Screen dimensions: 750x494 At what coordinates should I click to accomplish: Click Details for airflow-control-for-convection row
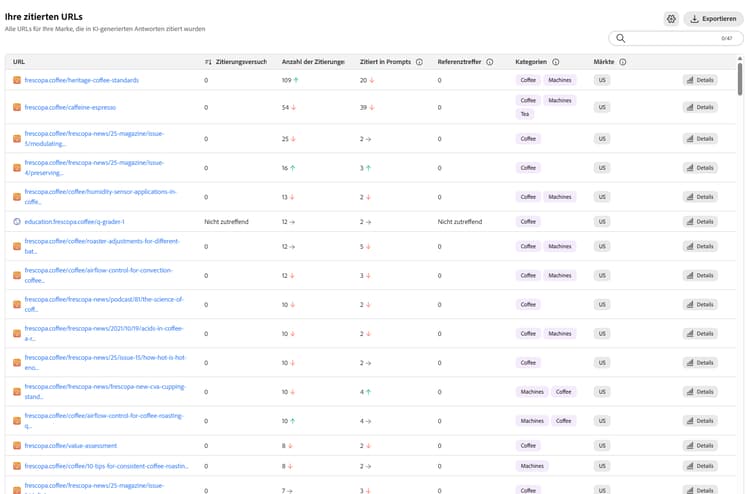click(x=700, y=275)
